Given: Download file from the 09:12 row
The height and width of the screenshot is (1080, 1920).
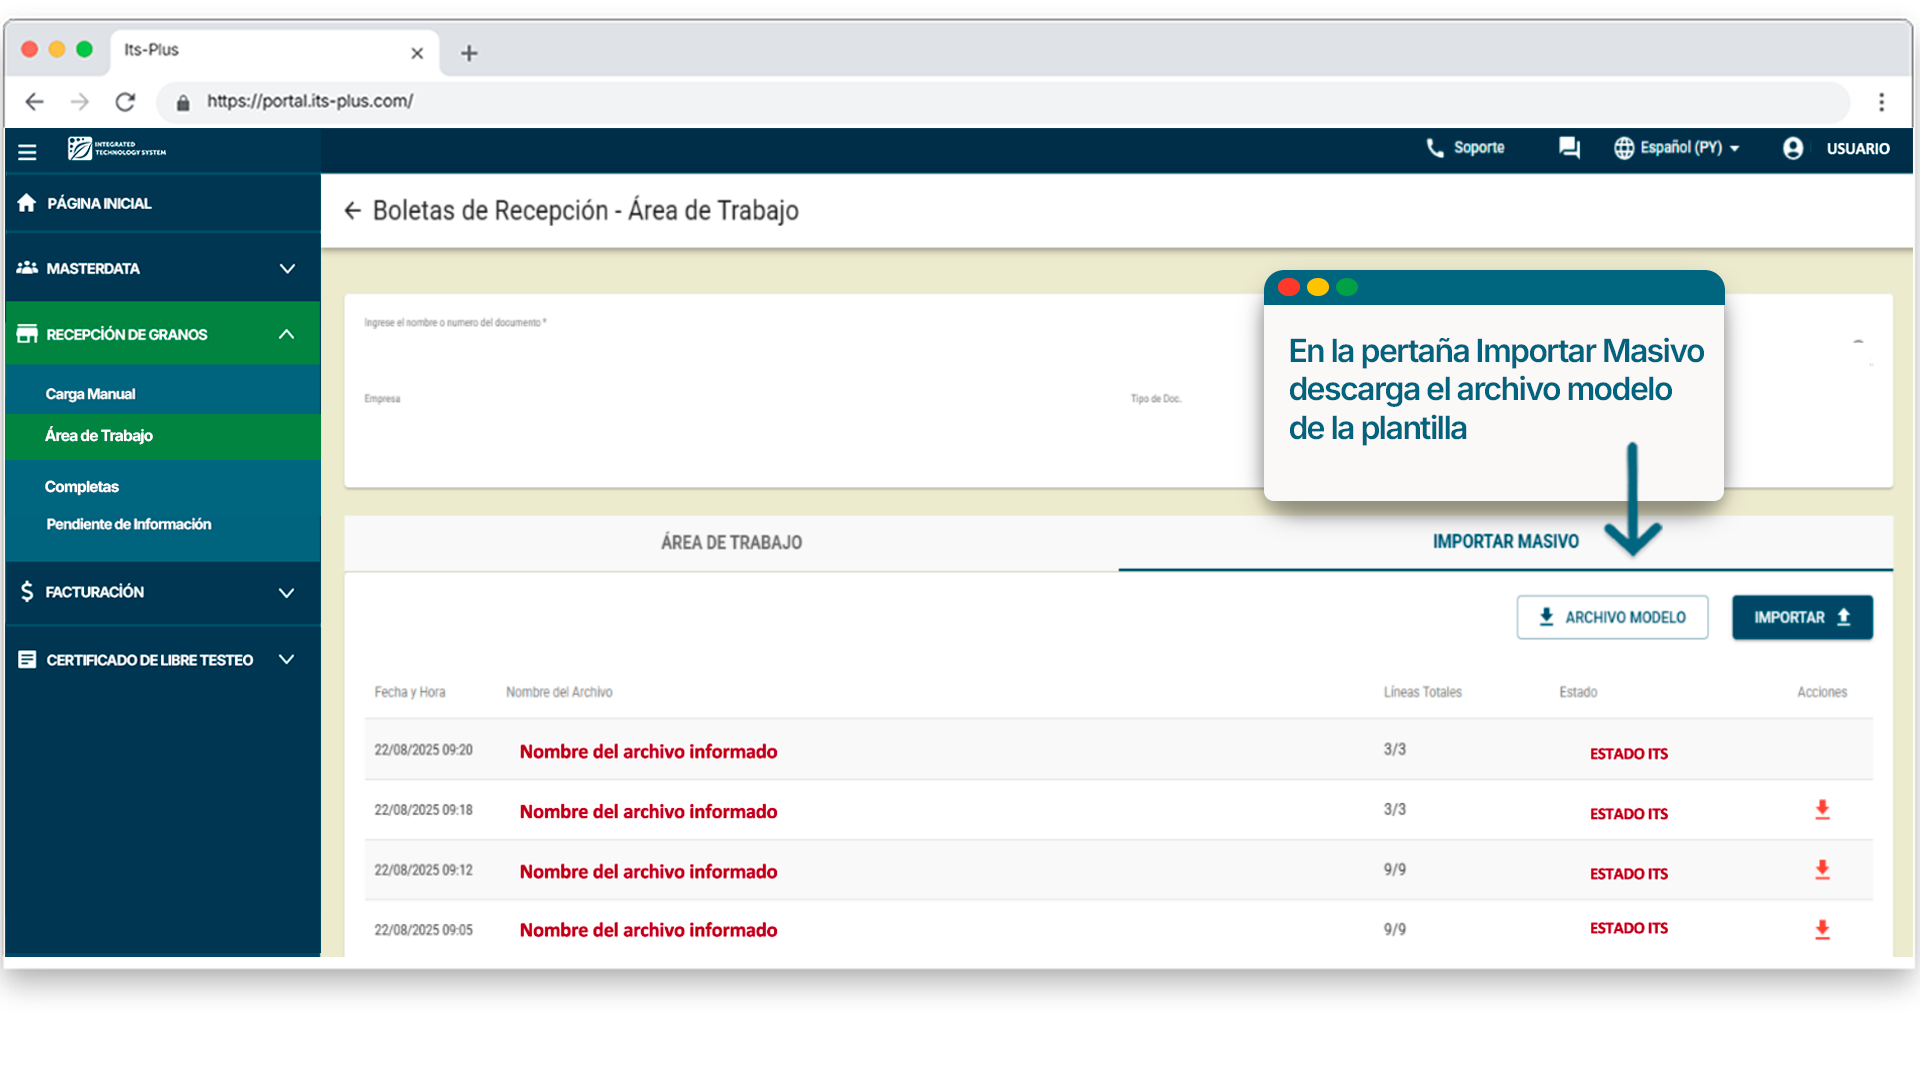Looking at the screenshot, I should tap(1822, 870).
